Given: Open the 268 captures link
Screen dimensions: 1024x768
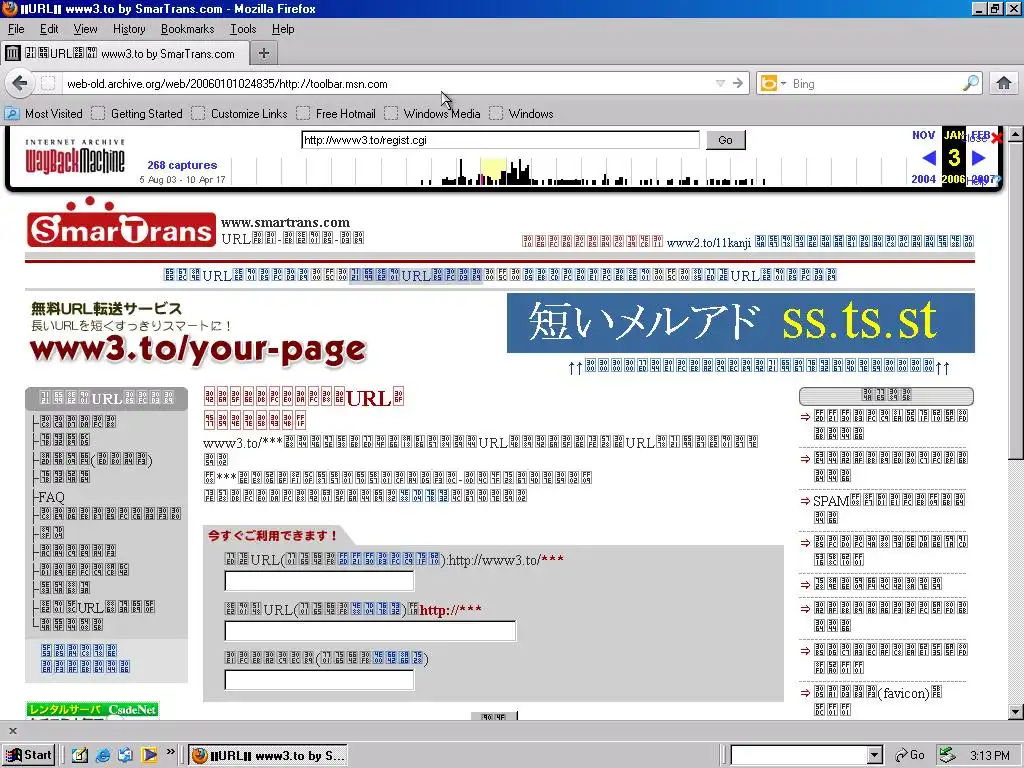Looking at the screenshot, I should pyautogui.click(x=182, y=165).
